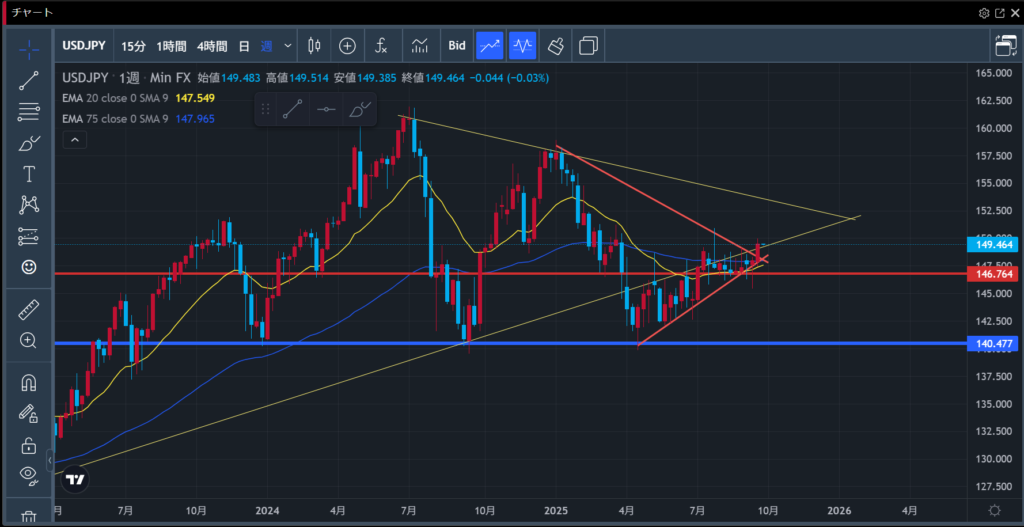1024x527 pixels.
Task: Select the Text annotation tool
Action: coord(29,174)
